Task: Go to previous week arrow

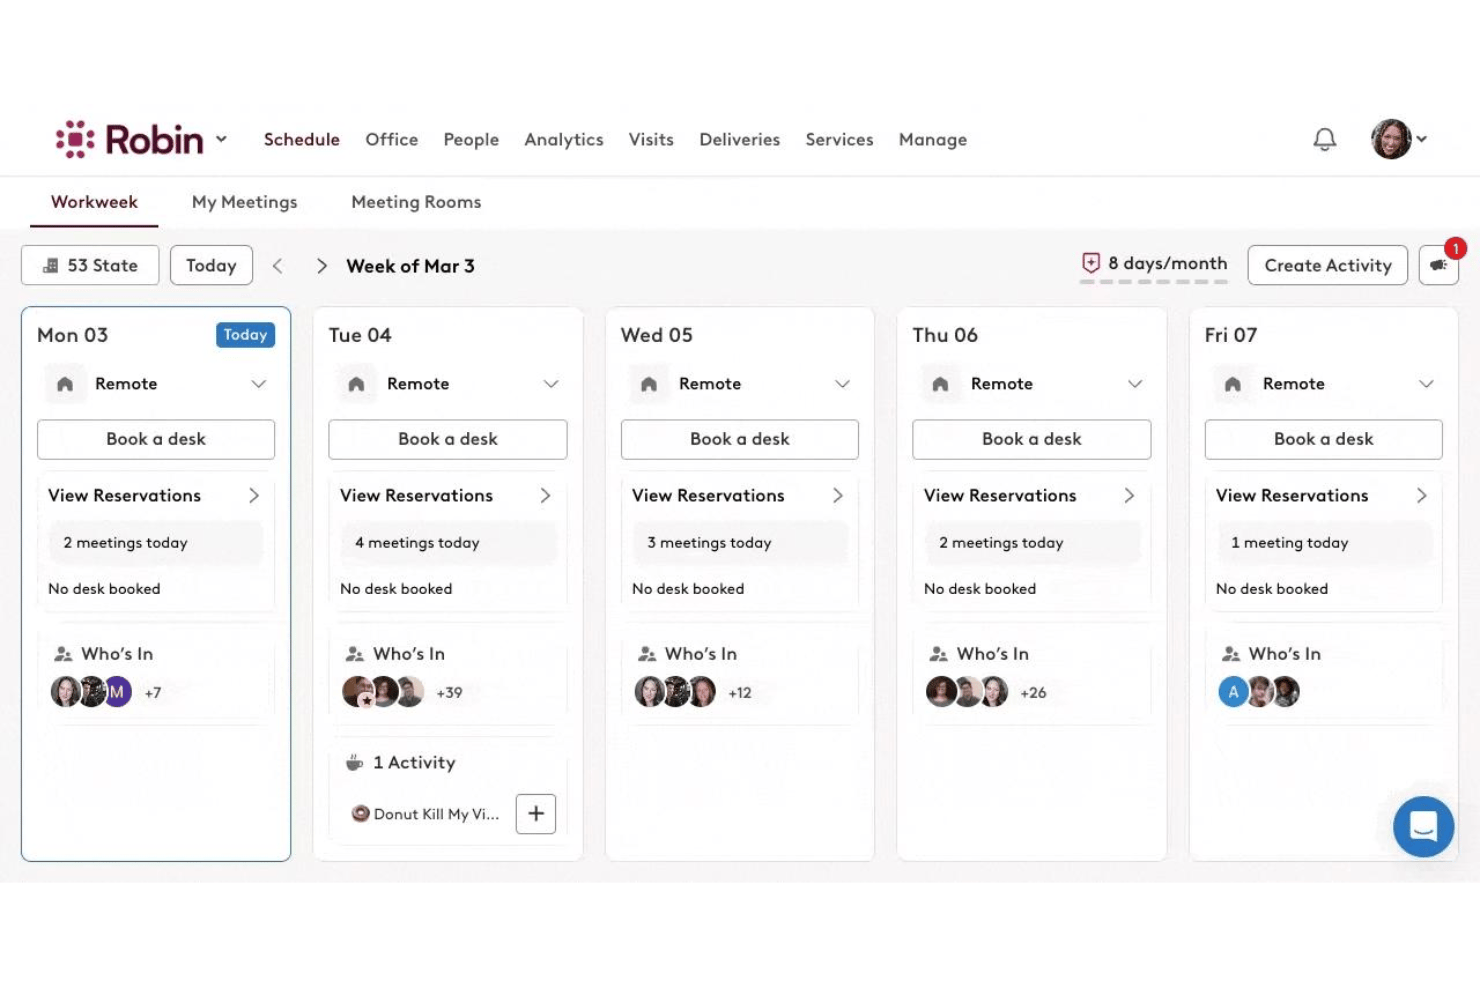Action: click(278, 266)
